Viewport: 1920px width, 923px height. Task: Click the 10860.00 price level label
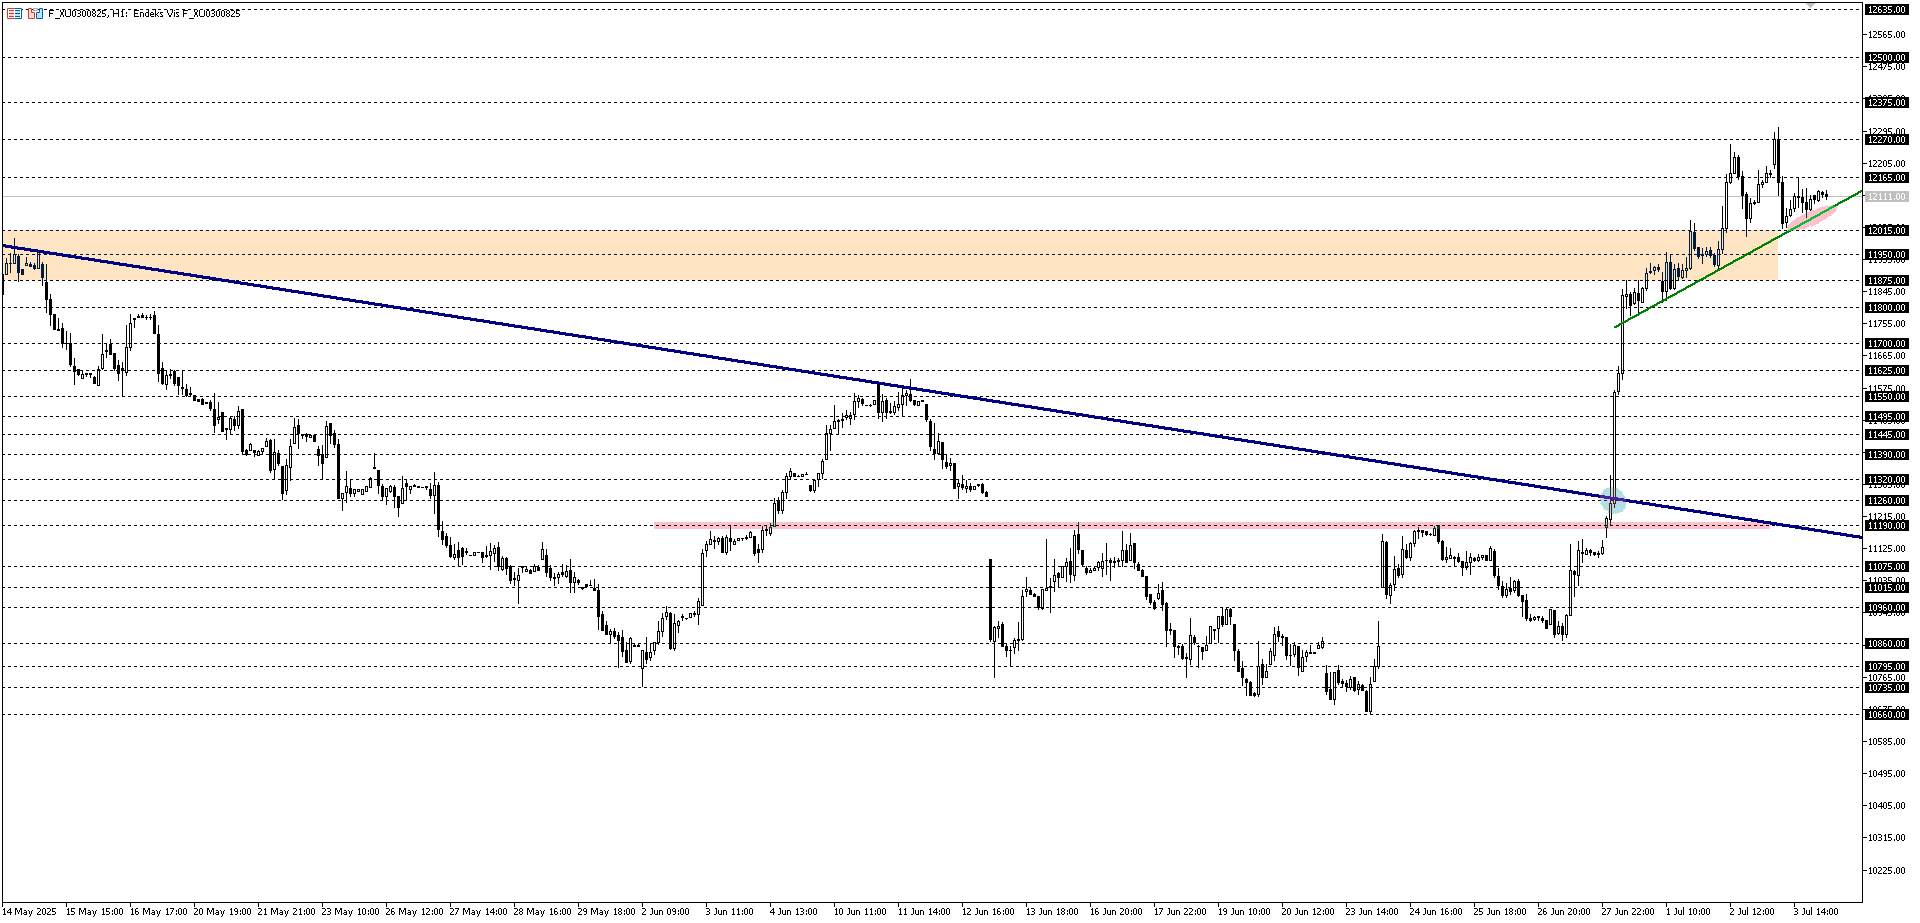(x=1886, y=644)
